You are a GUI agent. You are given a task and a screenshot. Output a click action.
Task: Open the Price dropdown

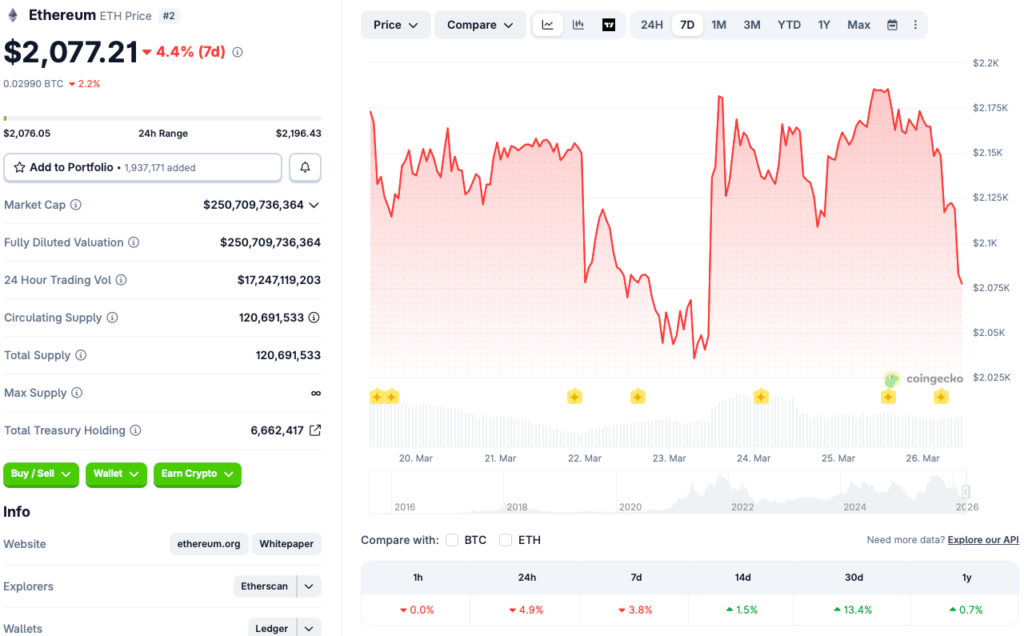tap(395, 25)
